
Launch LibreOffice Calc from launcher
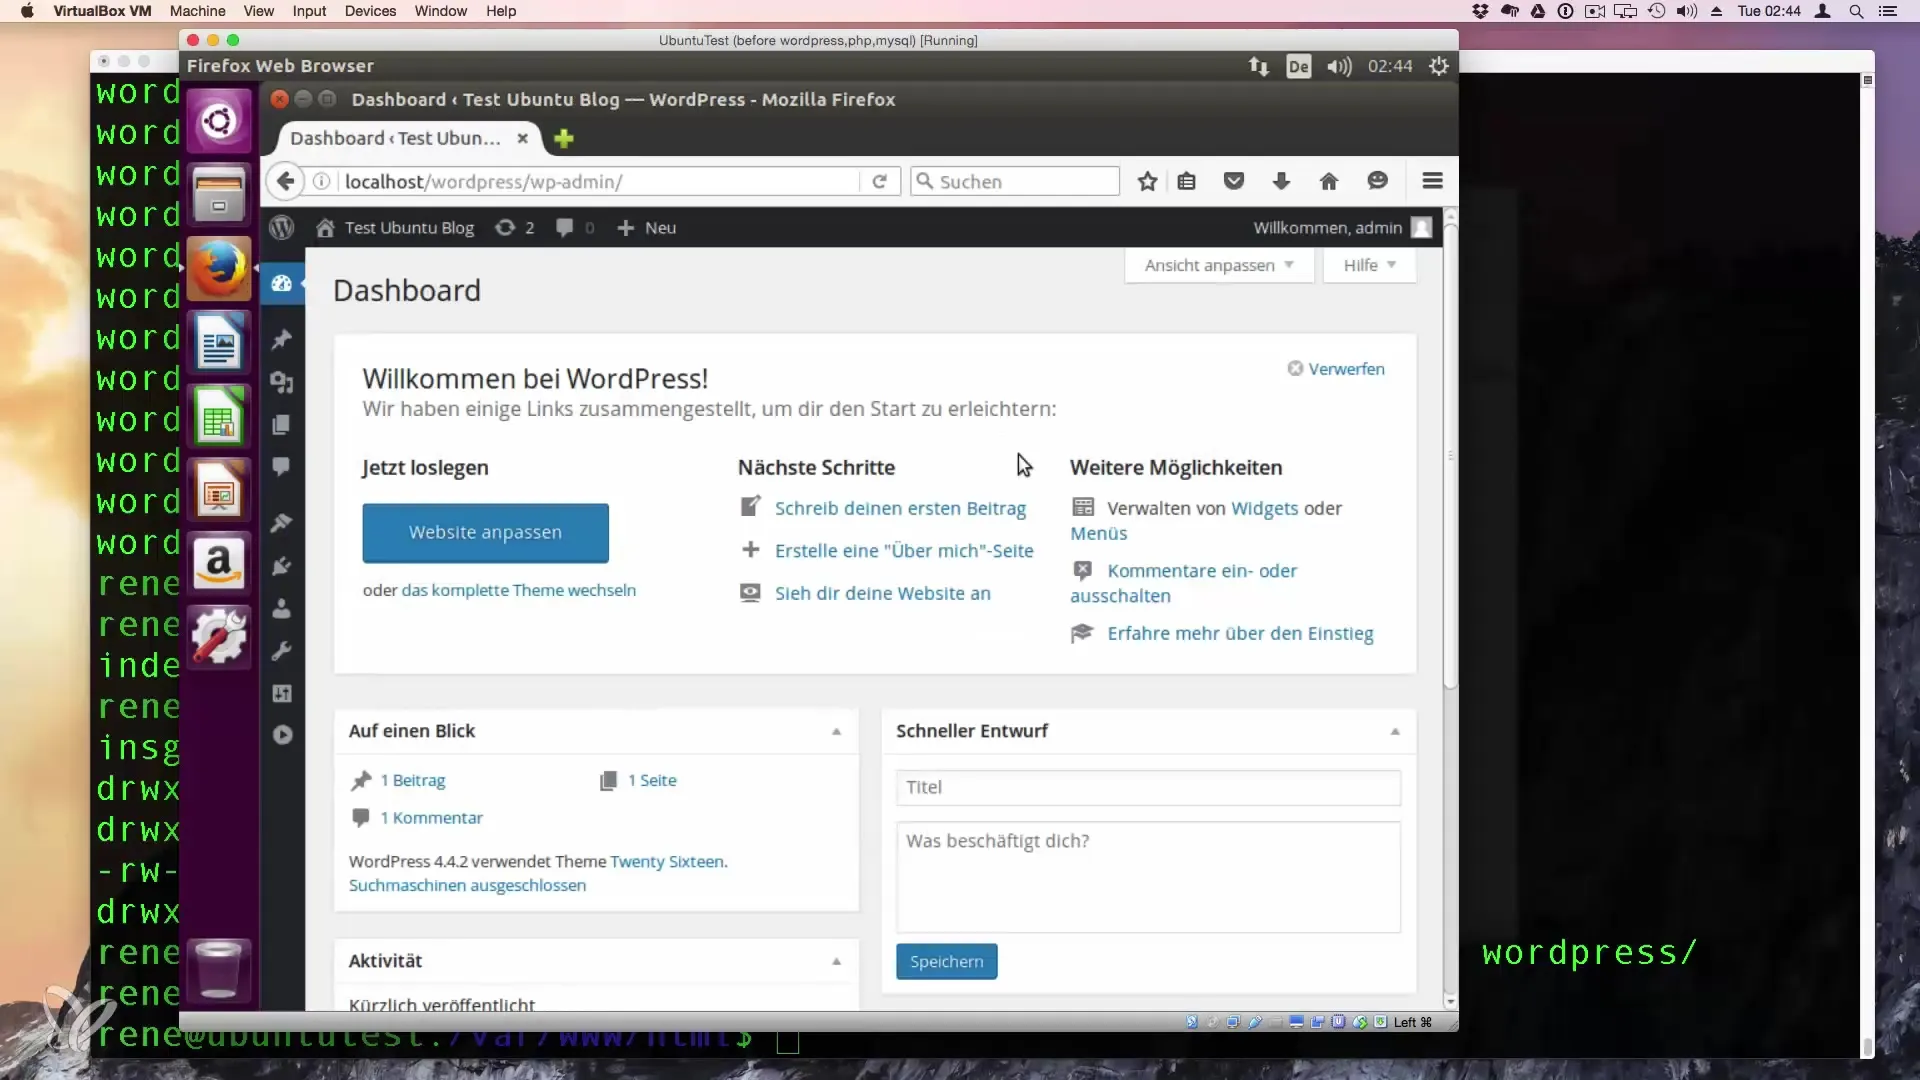219,416
